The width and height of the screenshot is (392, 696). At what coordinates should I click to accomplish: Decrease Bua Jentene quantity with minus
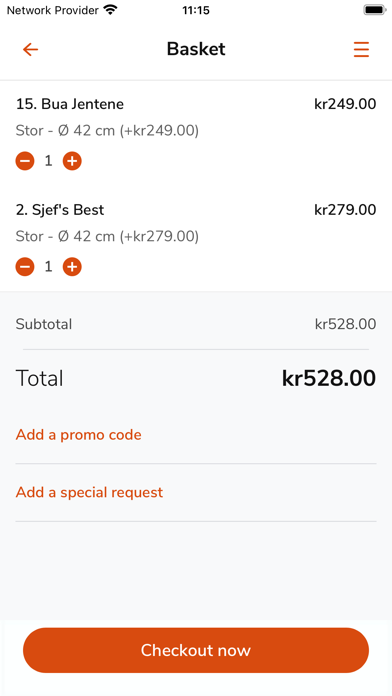point(25,161)
